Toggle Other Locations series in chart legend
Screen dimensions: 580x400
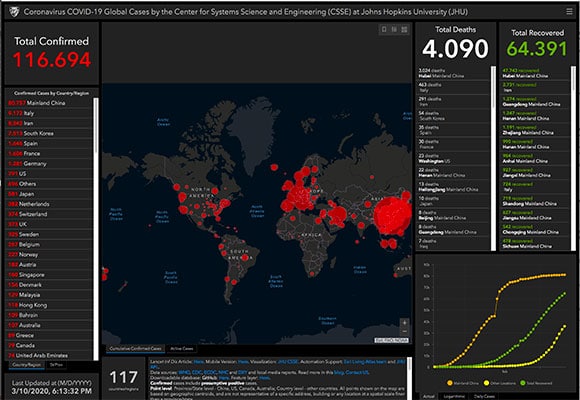(499, 383)
